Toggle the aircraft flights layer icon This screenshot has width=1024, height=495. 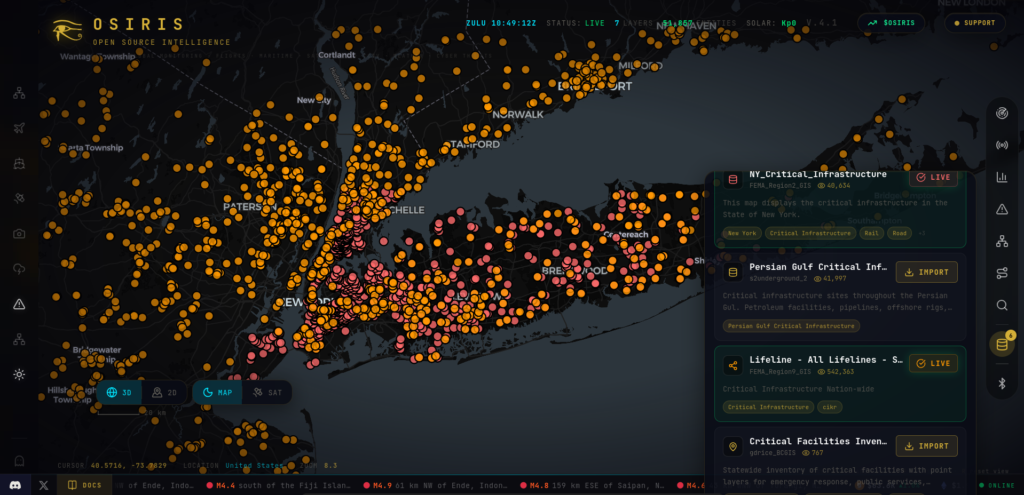(x=19, y=128)
